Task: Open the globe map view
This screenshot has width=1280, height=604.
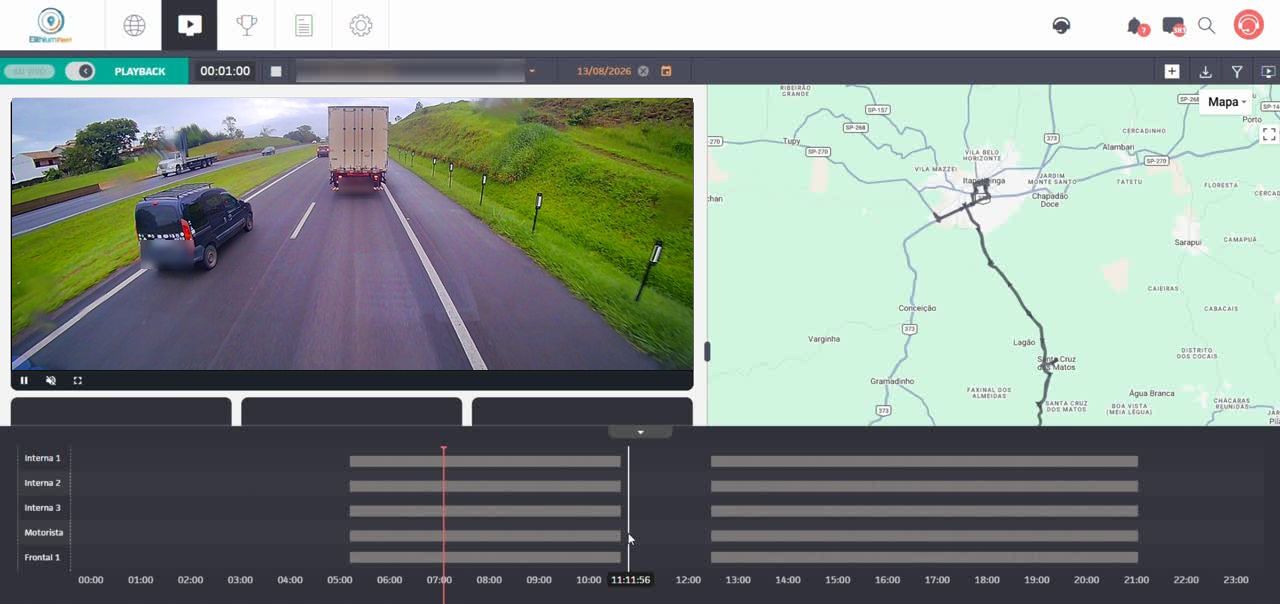Action: click(x=134, y=26)
